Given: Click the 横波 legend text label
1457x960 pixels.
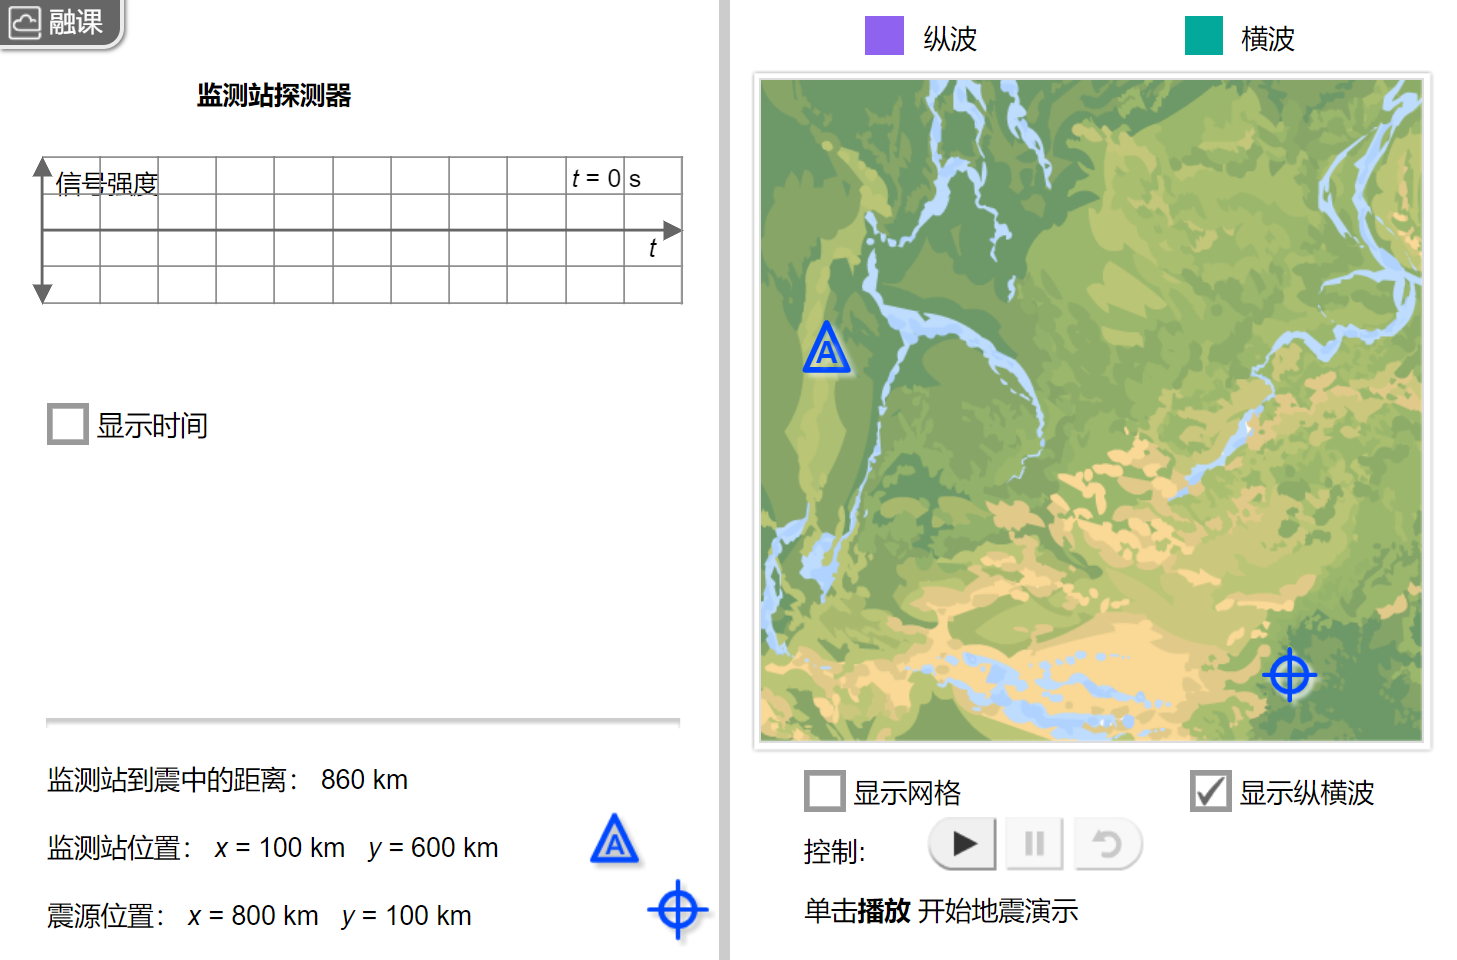Looking at the screenshot, I should tap(1267, 39).
